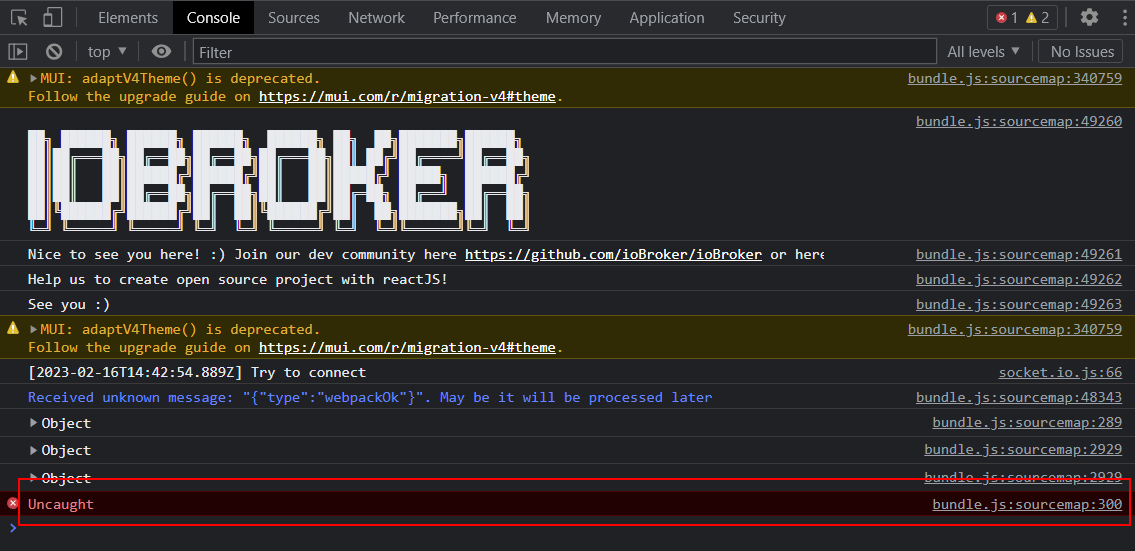This screenshot has width=1135, height=551.
Task: Click the error icon beside Uncaught
Action: click(12, 503)
